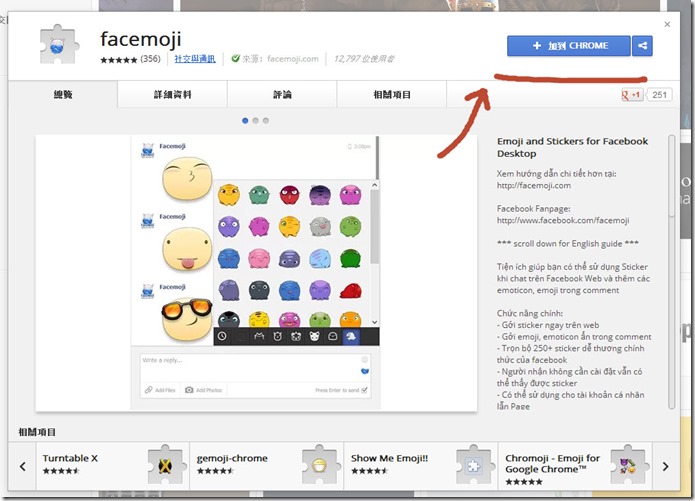695x501 pixels.
Task: Open the gemoji-chrome related item
Action: pos(267,466)
